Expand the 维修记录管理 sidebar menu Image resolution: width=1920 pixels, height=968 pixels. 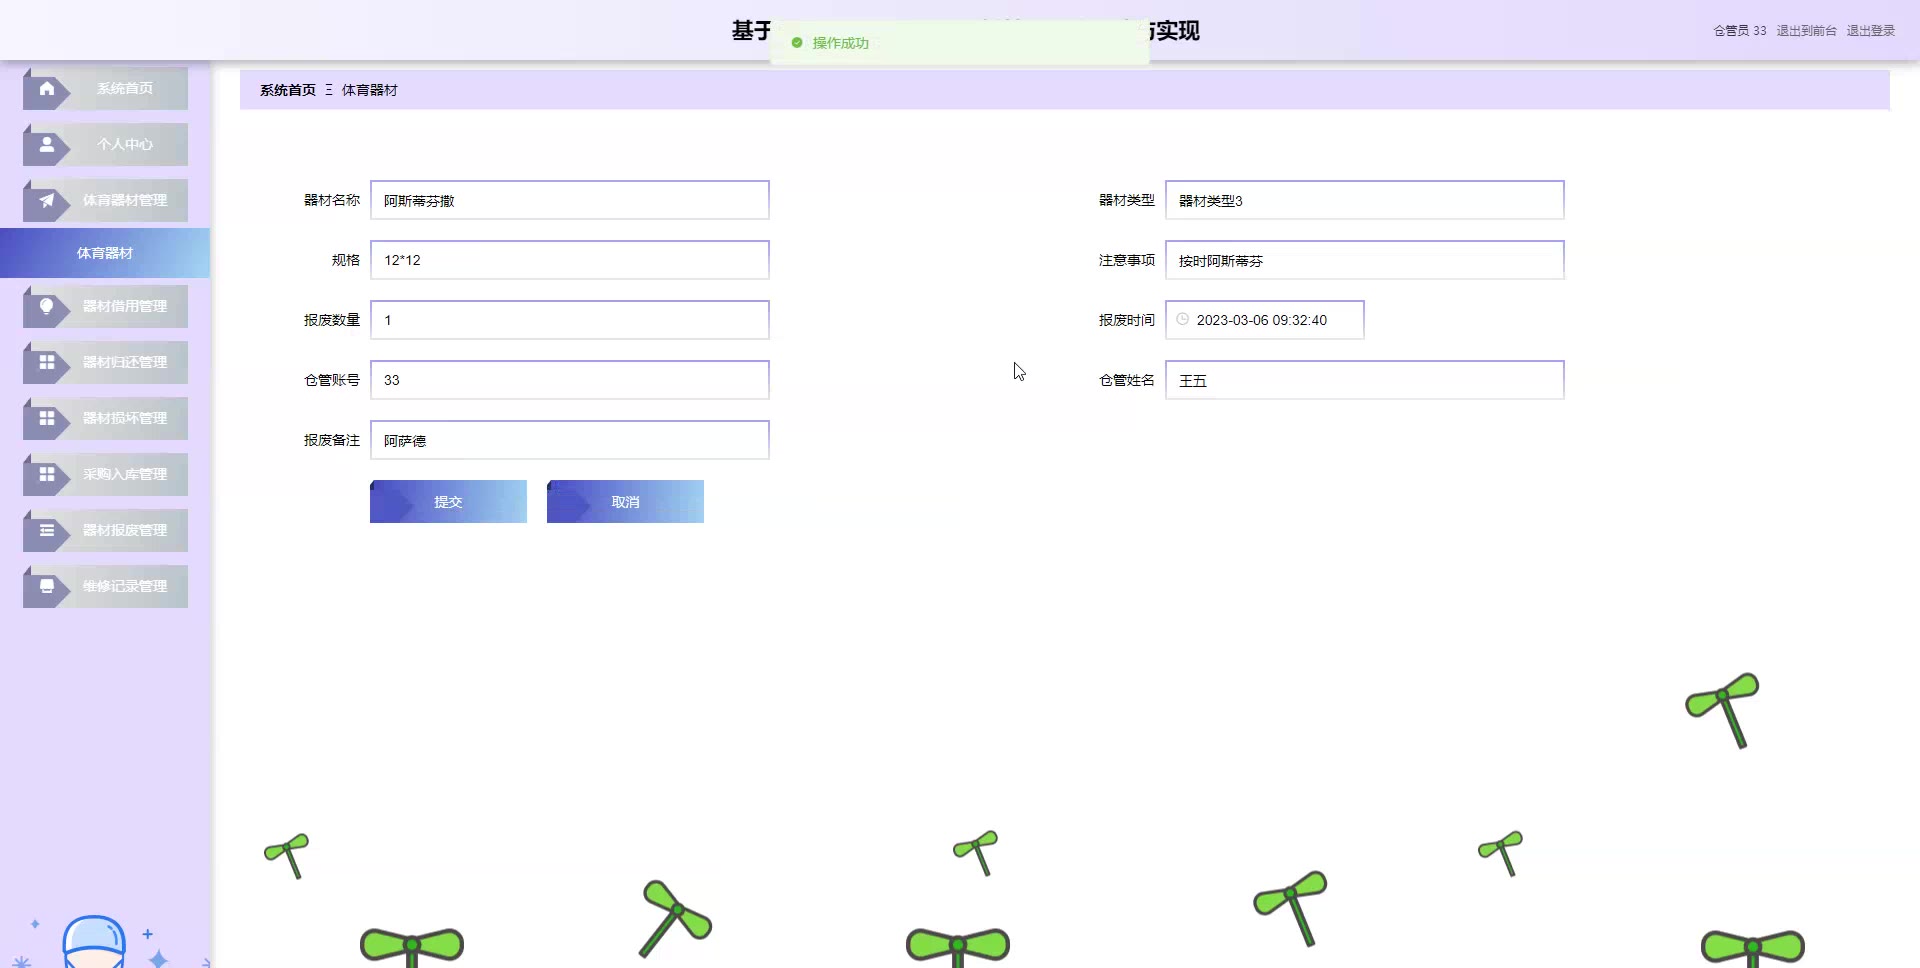[105, 586]
